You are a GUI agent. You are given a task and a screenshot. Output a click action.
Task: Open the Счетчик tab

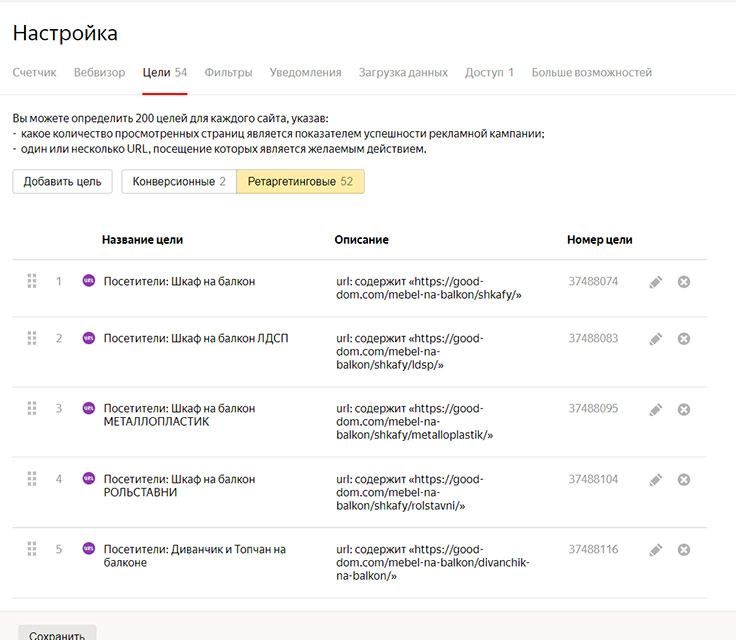(x=34, y=73)
